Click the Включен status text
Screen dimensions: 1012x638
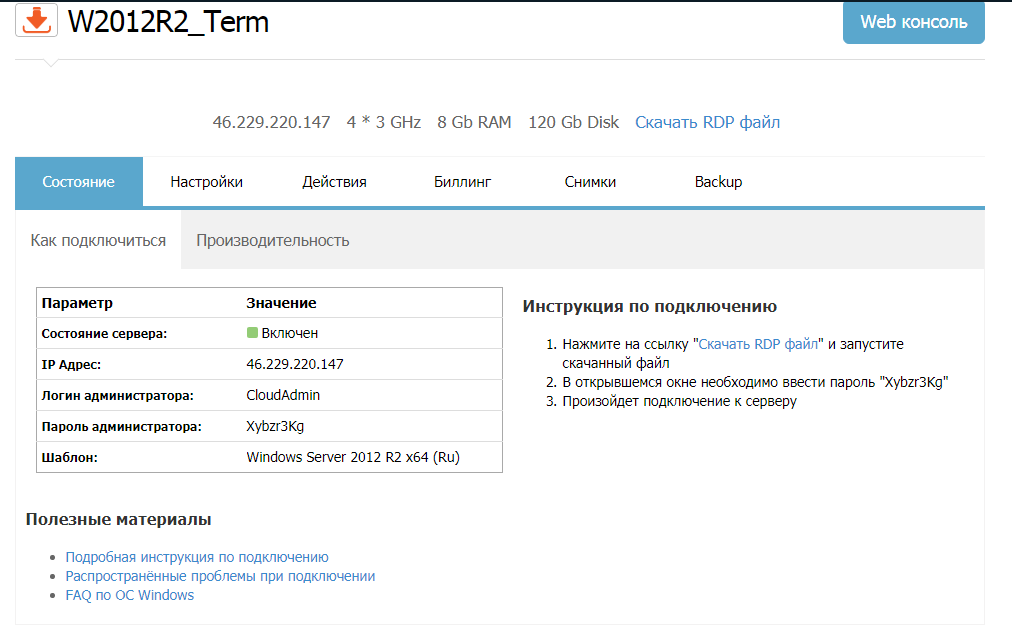point(290,333)
